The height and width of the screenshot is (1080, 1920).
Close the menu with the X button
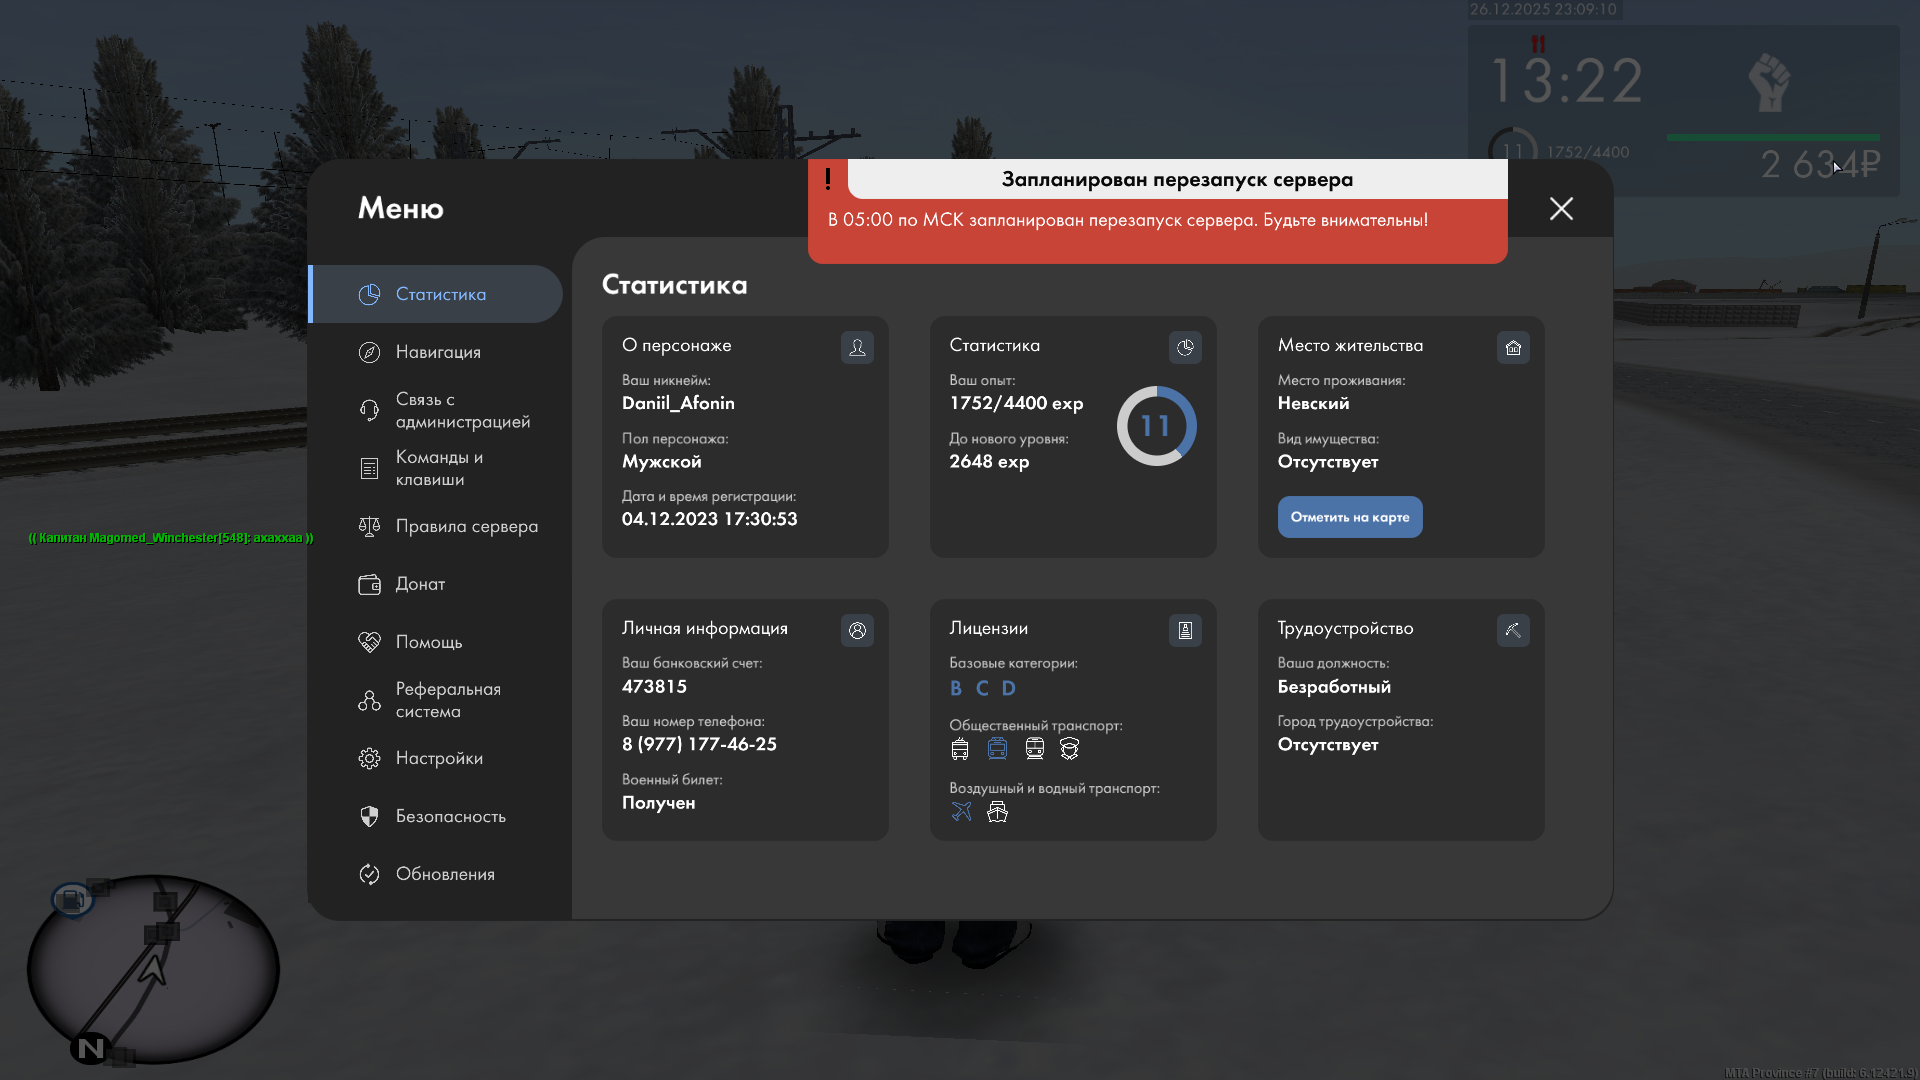[x=1561, y=208]
